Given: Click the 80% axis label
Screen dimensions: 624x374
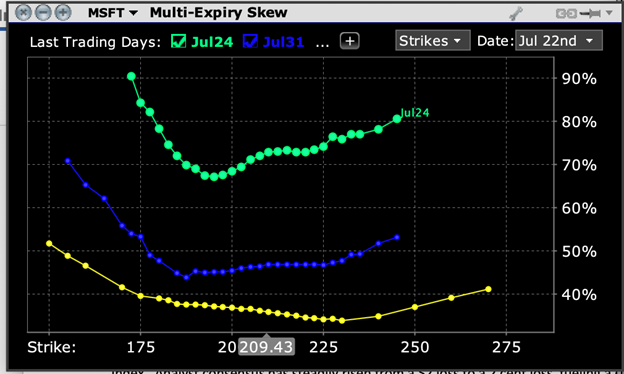Looking at the screenshot, I should (579, 122).
